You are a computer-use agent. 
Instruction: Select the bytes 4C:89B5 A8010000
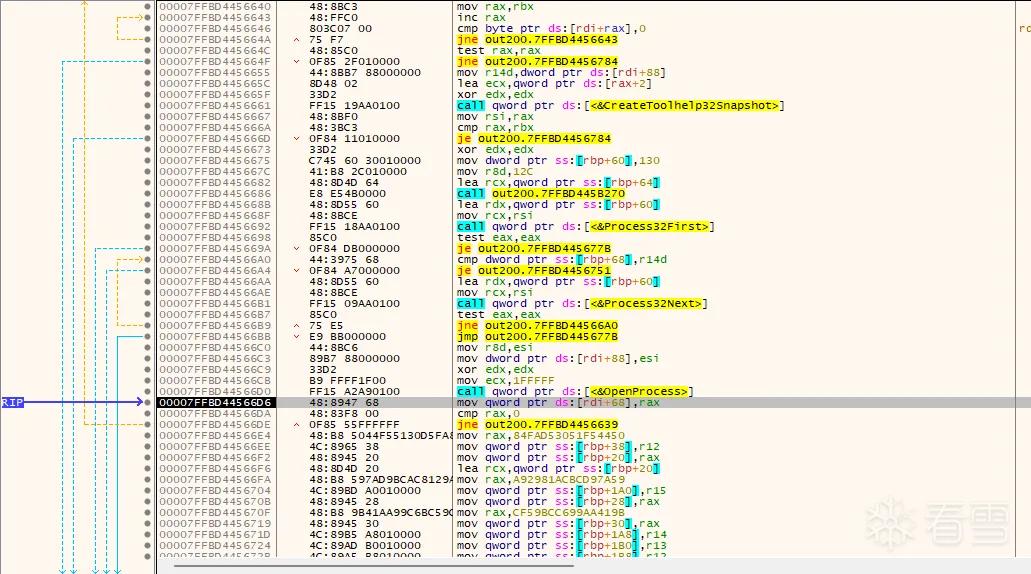coord(365,535)
